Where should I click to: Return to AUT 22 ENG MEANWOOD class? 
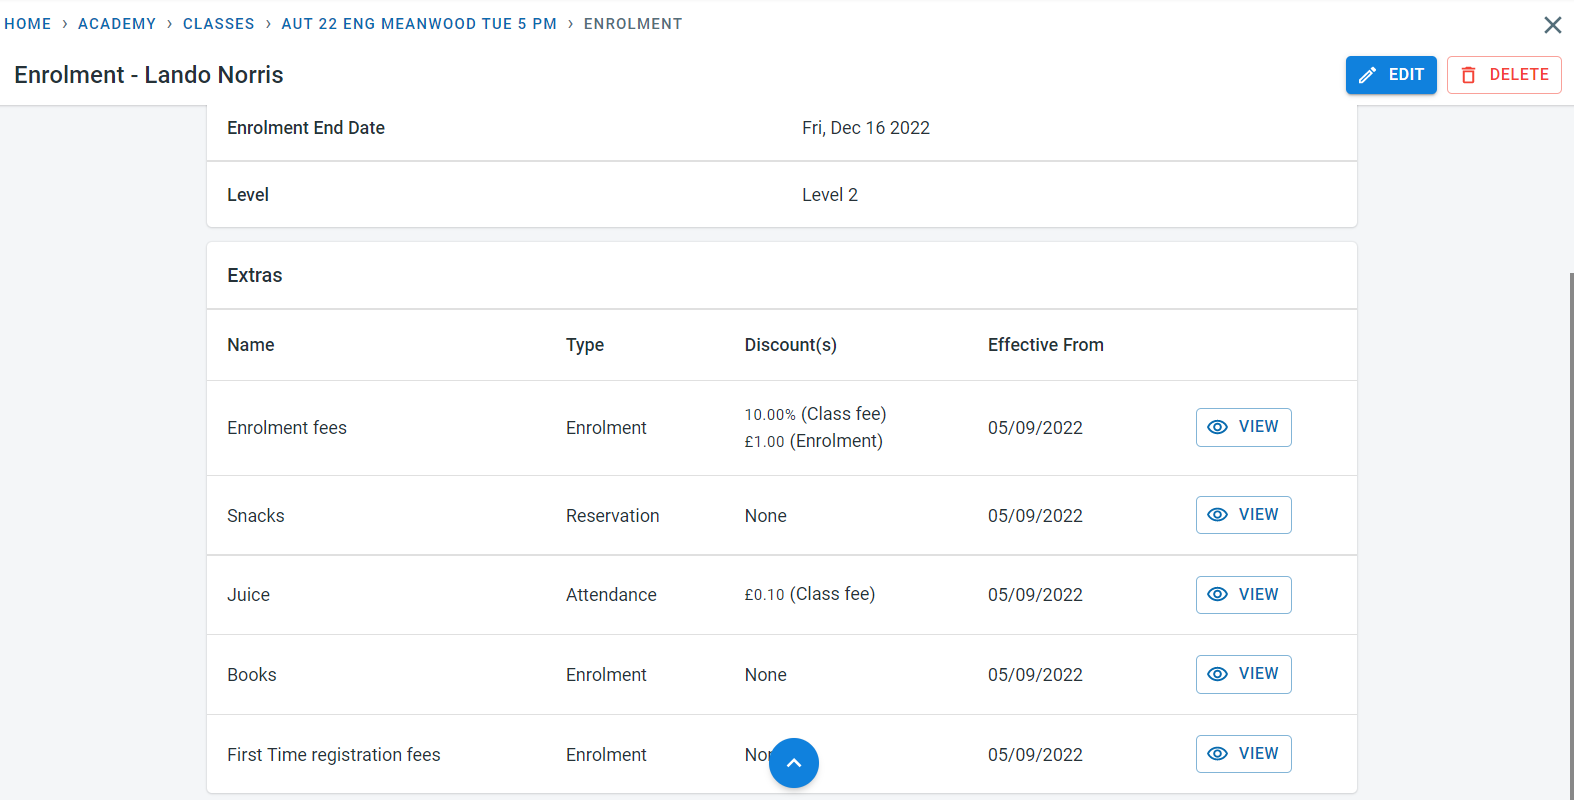[x=419, y=24]
